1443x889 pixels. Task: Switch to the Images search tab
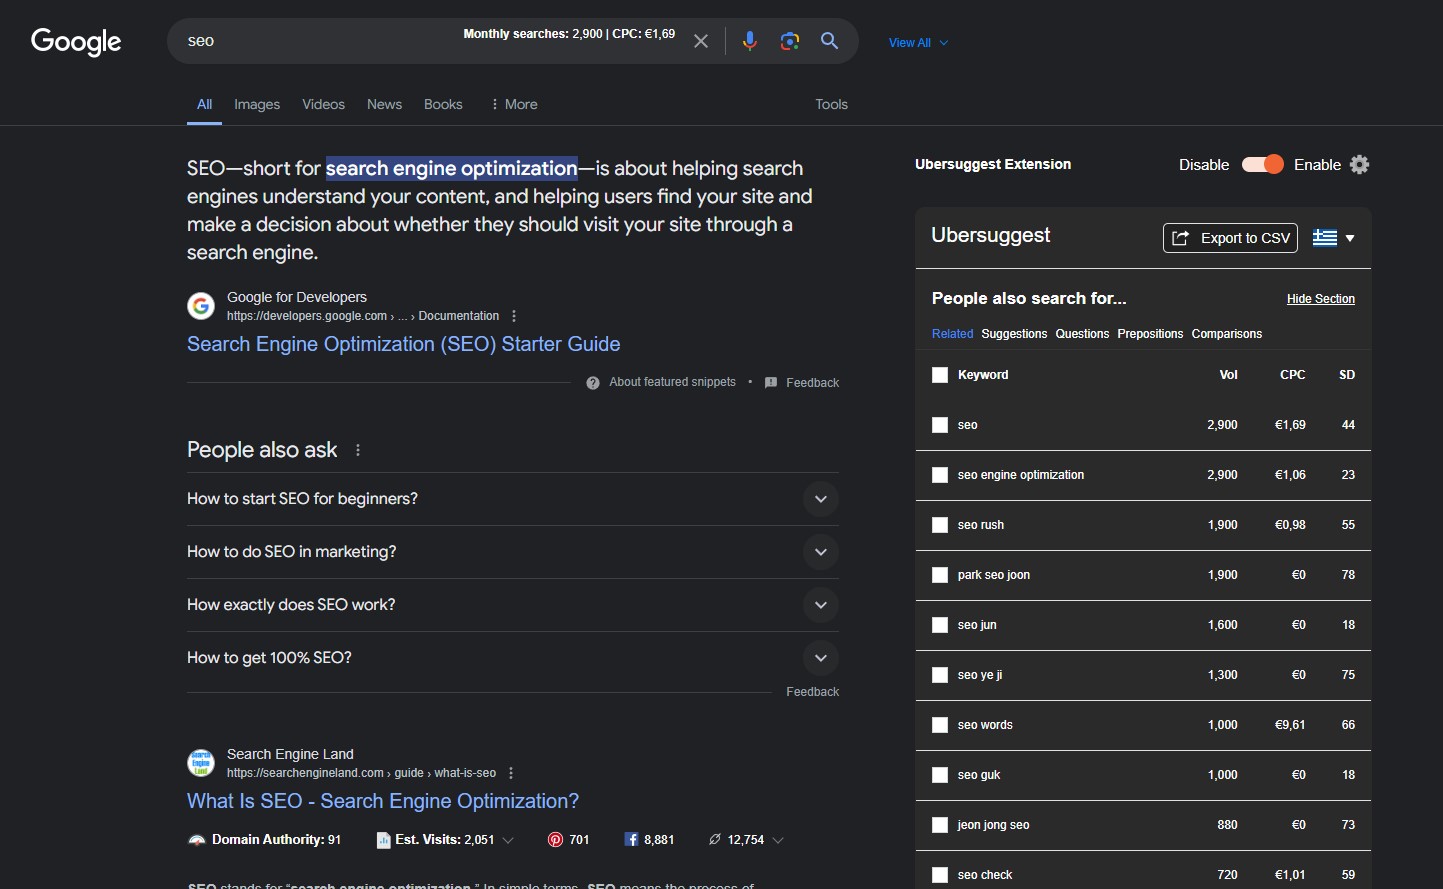257,105
